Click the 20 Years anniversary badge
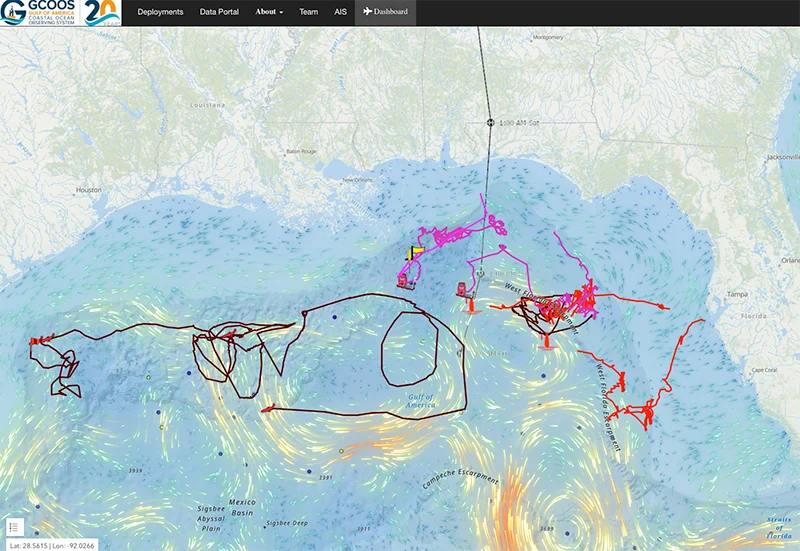The width and height of the screenshot is (800, 551). pos(102,13)
